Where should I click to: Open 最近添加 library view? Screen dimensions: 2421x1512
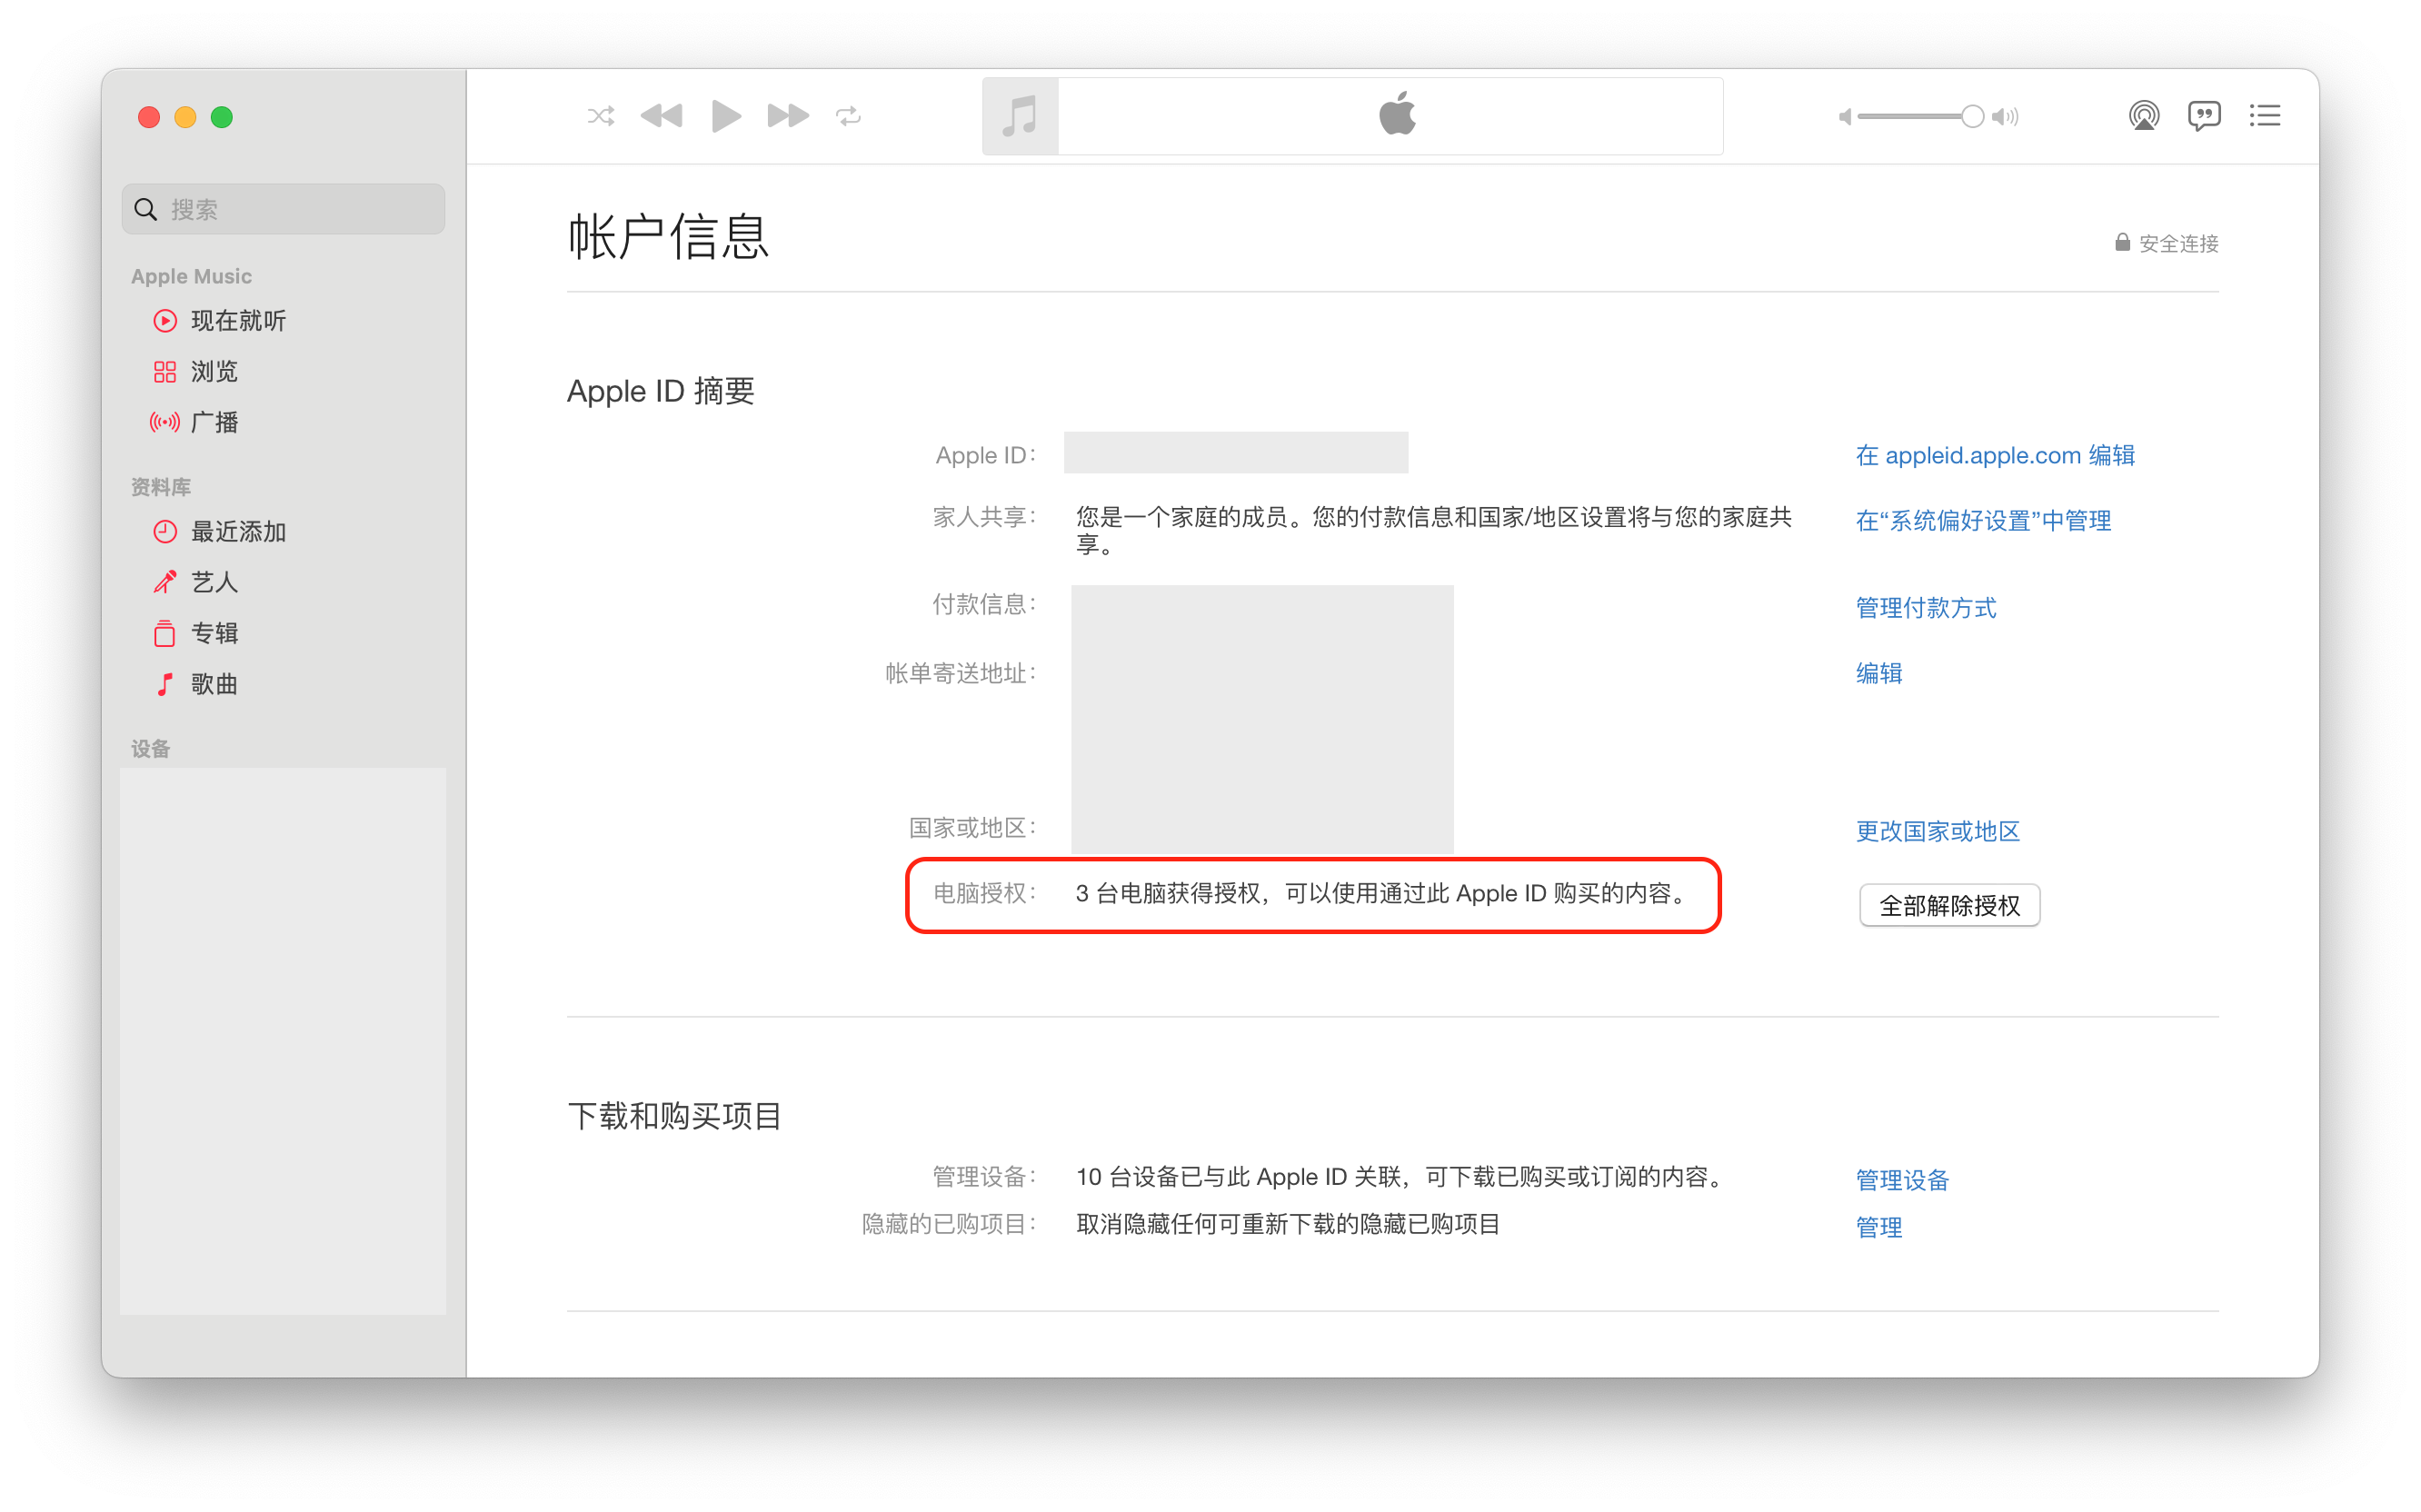coord(238,532)
